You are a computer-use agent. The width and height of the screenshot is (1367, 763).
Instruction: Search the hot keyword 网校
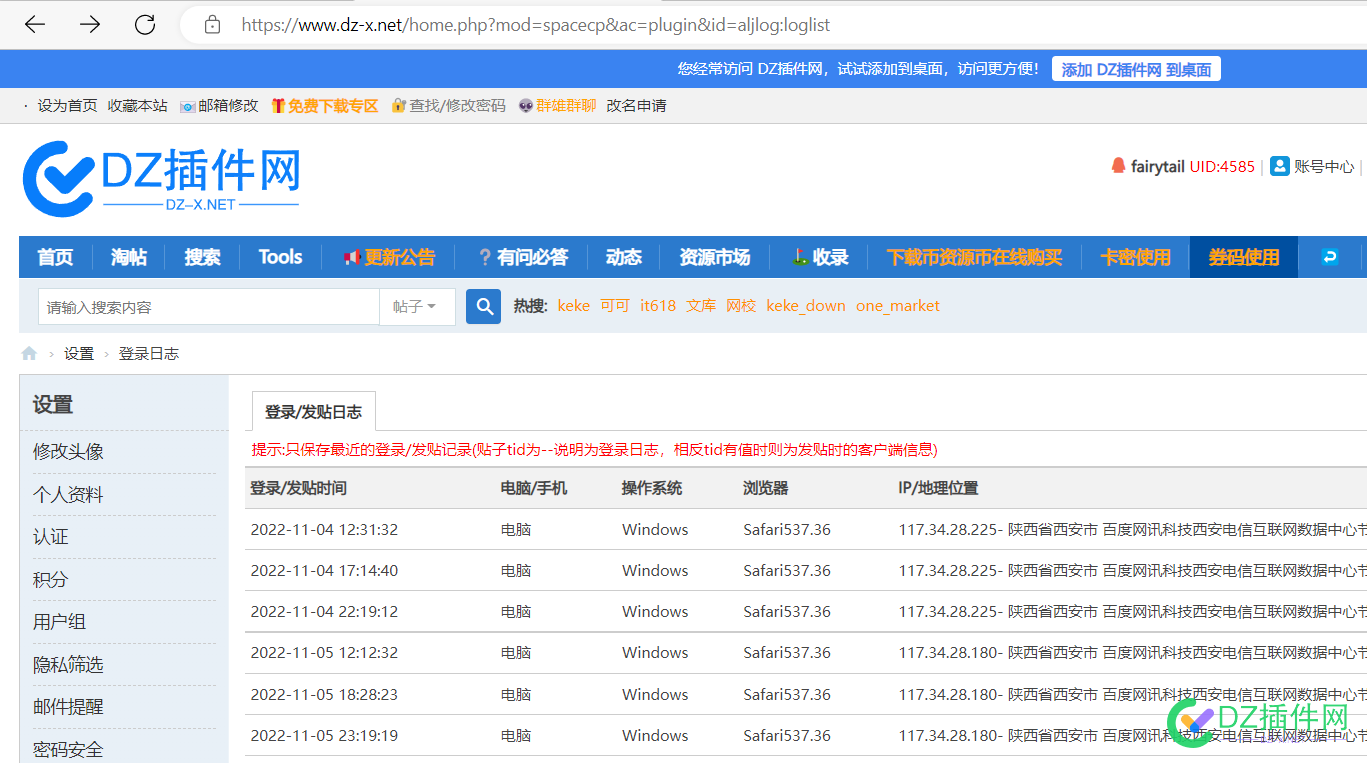coord(741,306)
